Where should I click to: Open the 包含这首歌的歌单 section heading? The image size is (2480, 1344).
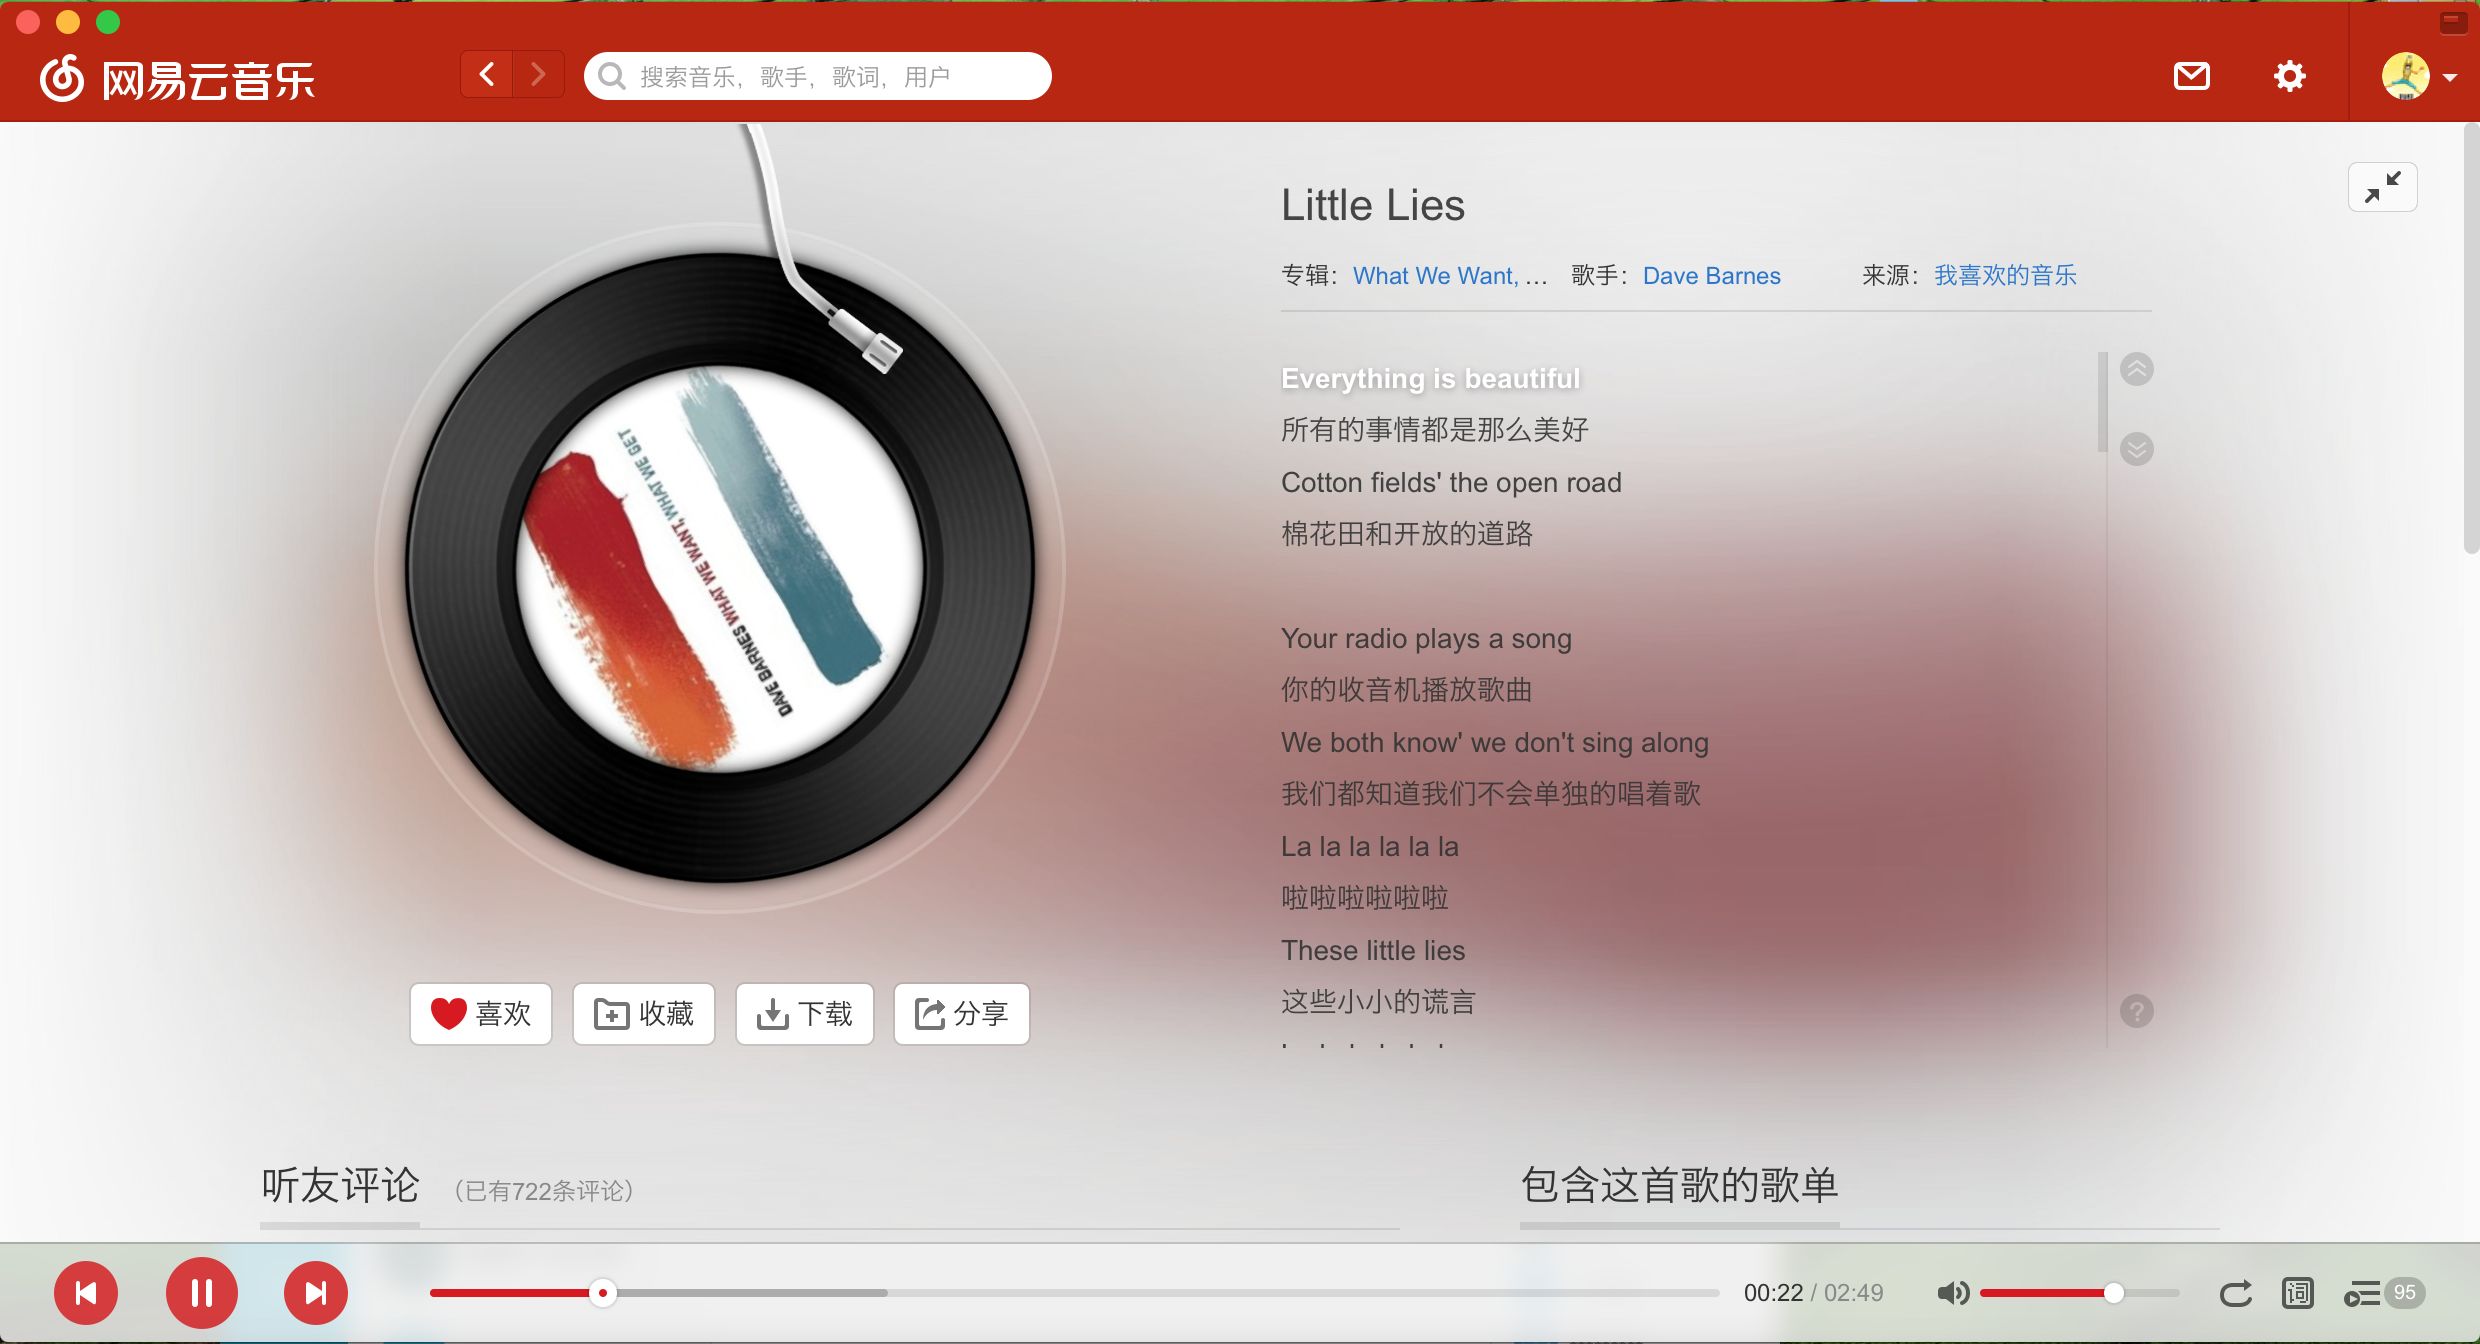click(1680, 1186)
